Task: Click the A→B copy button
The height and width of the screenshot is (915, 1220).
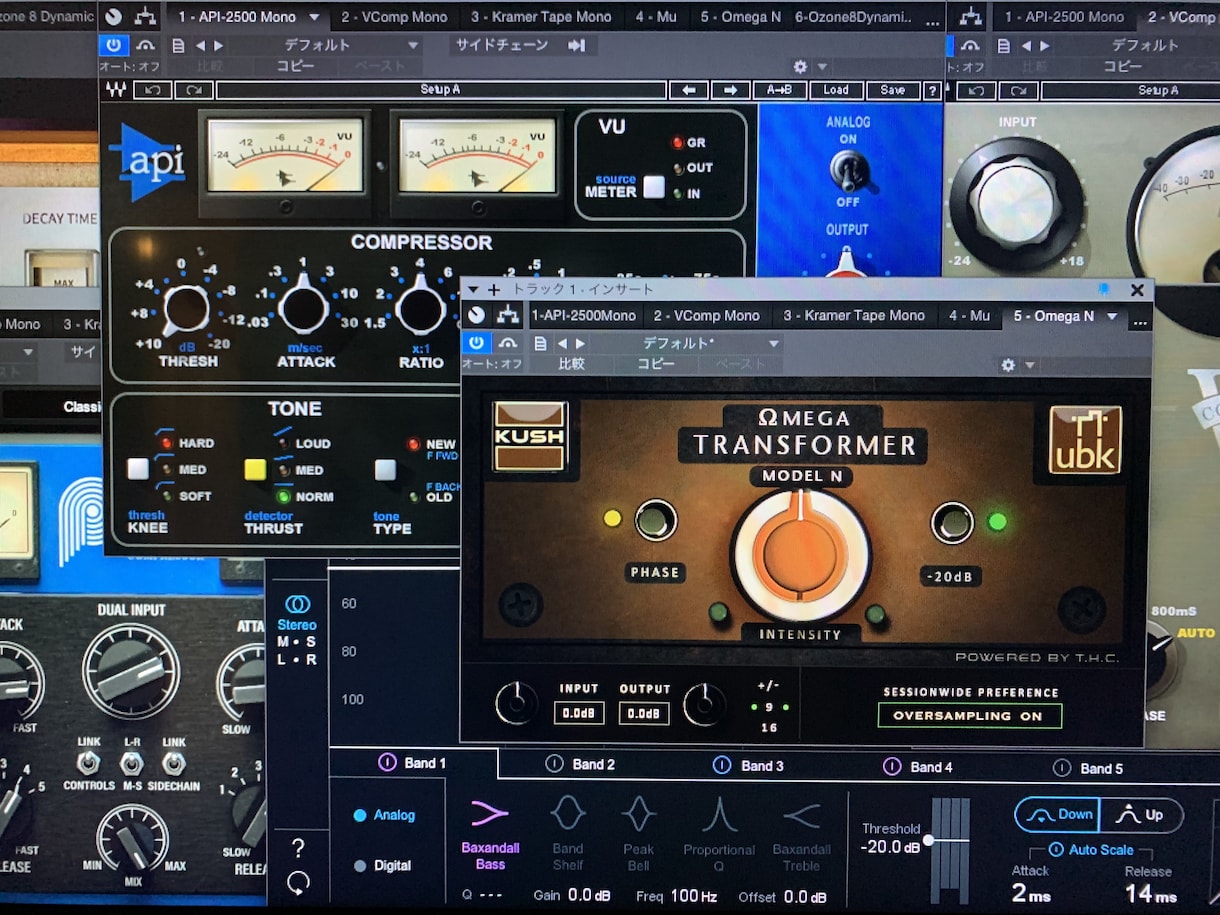Action: click(780, 90)
